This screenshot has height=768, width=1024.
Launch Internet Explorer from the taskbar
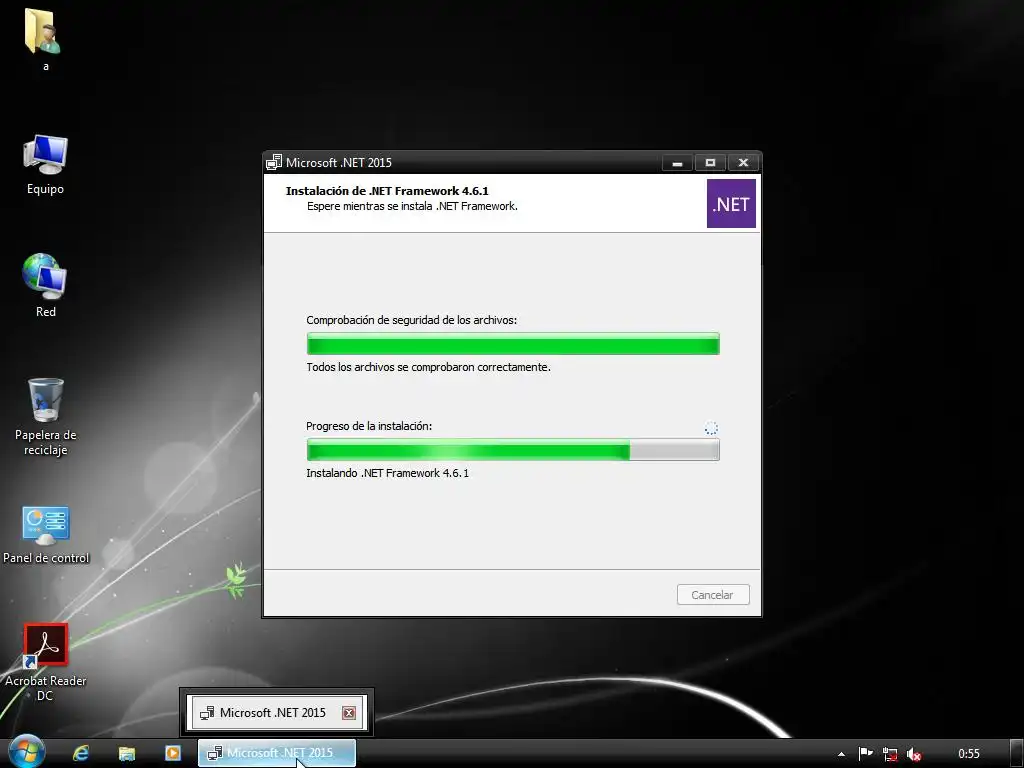81,753
